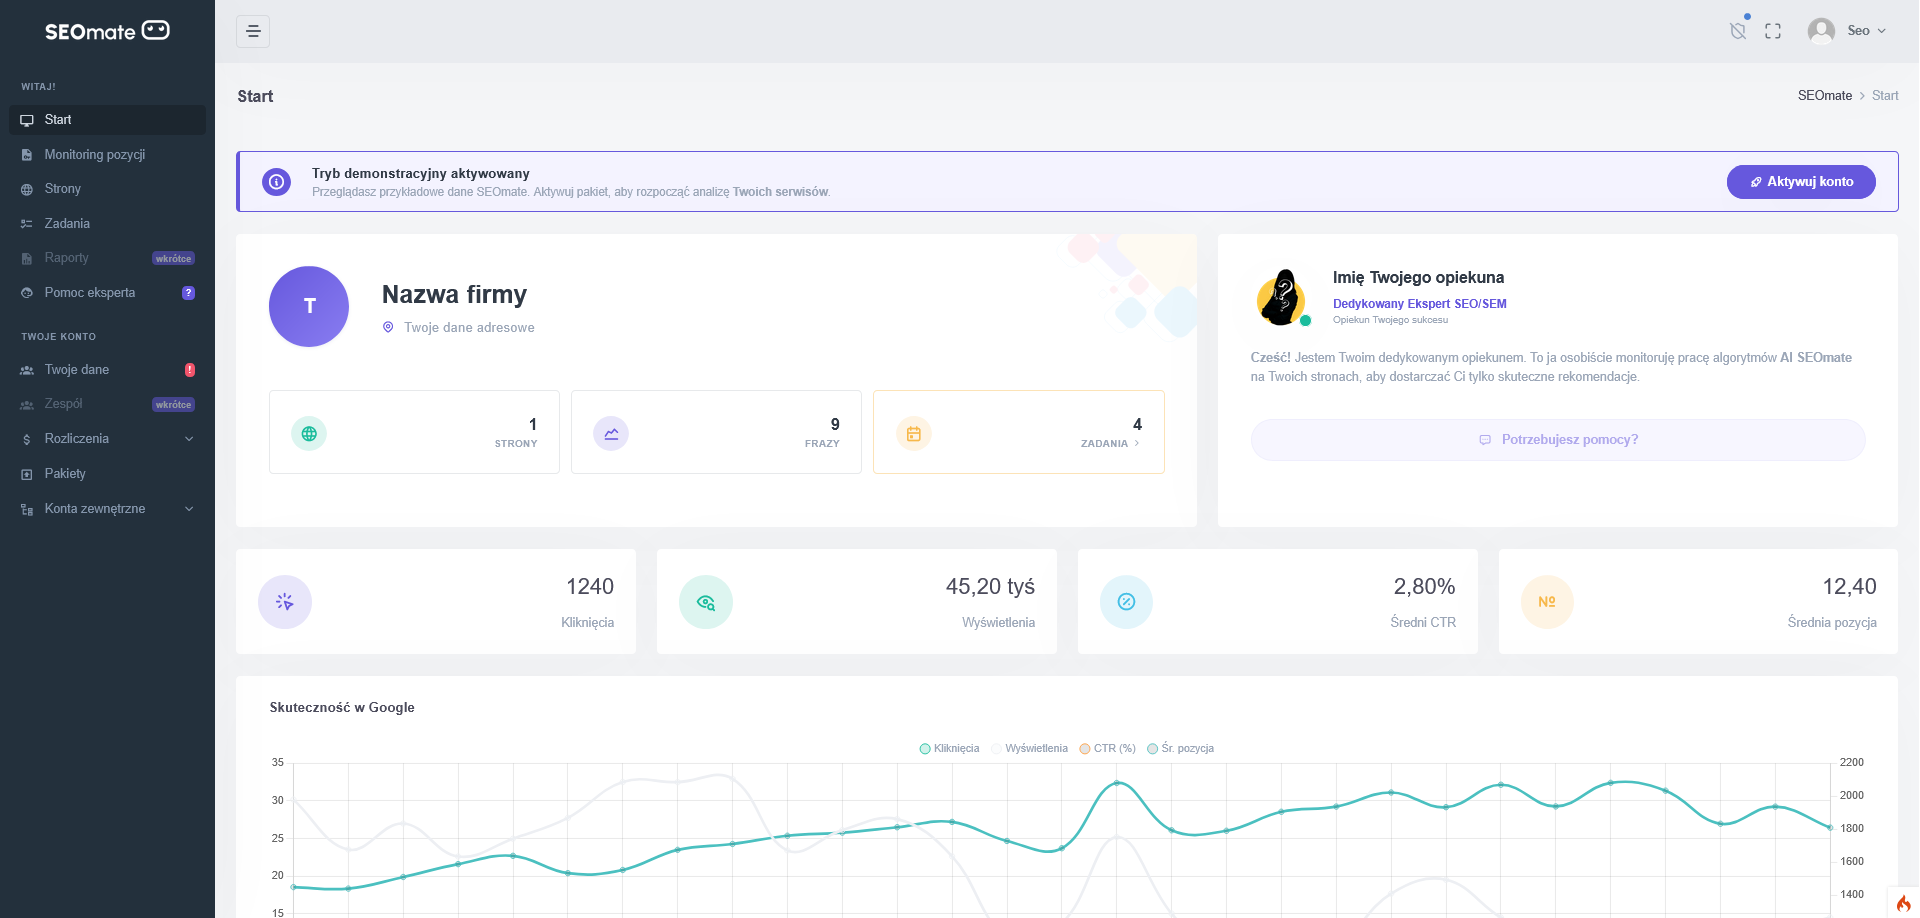Toggle CTR (%) series in chart legend
Viewport: 1920px width, 918px height.
(1107, 748)
